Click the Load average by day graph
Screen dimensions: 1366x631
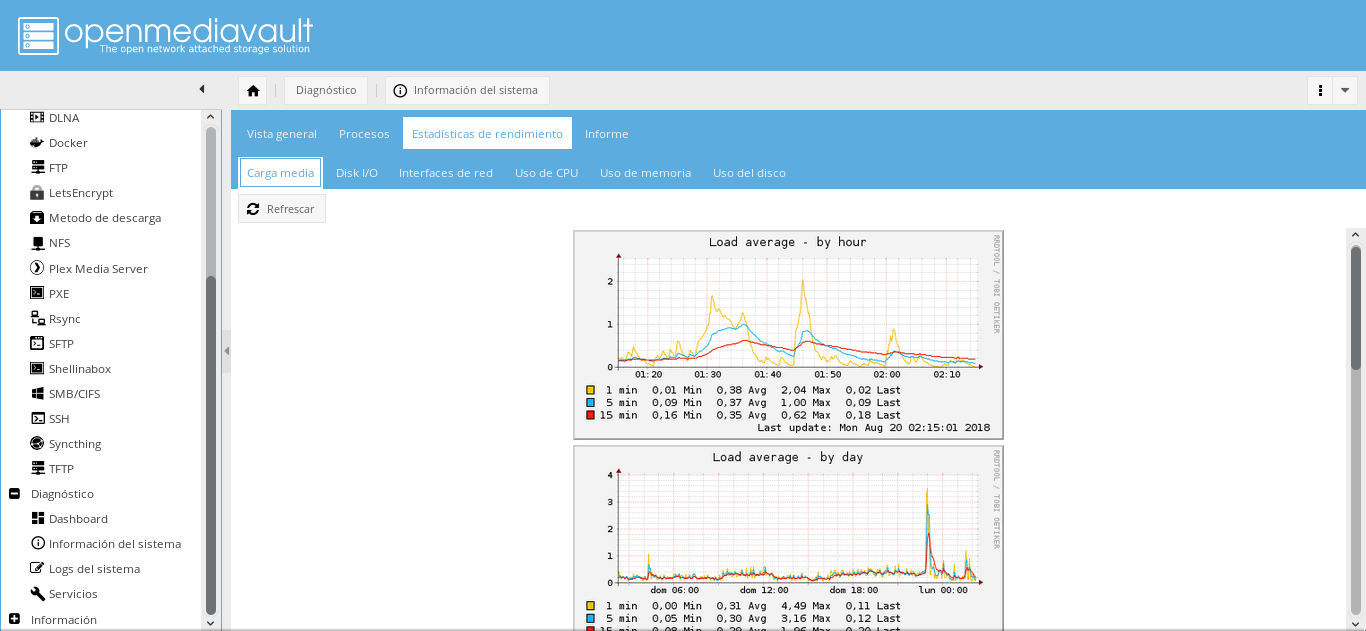pos(788,537)
